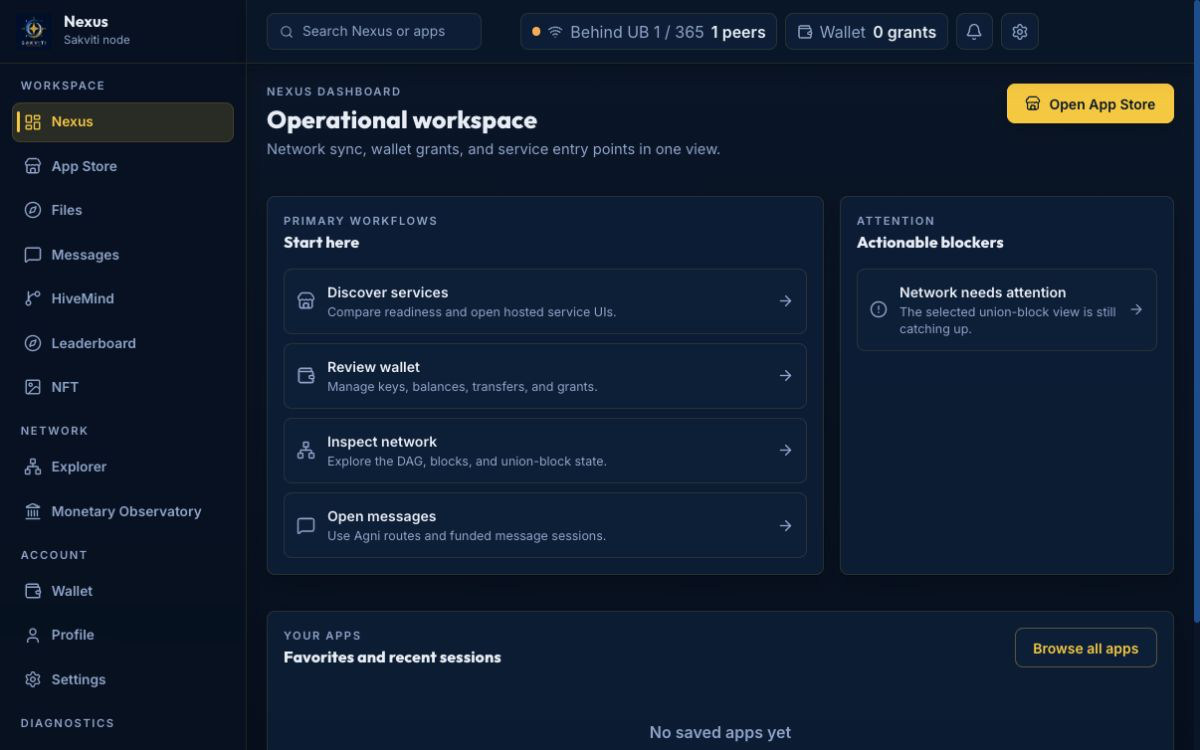Click the NFT image icon in sidebar
The image size is (1200, 750).
(x=33, y=387)
